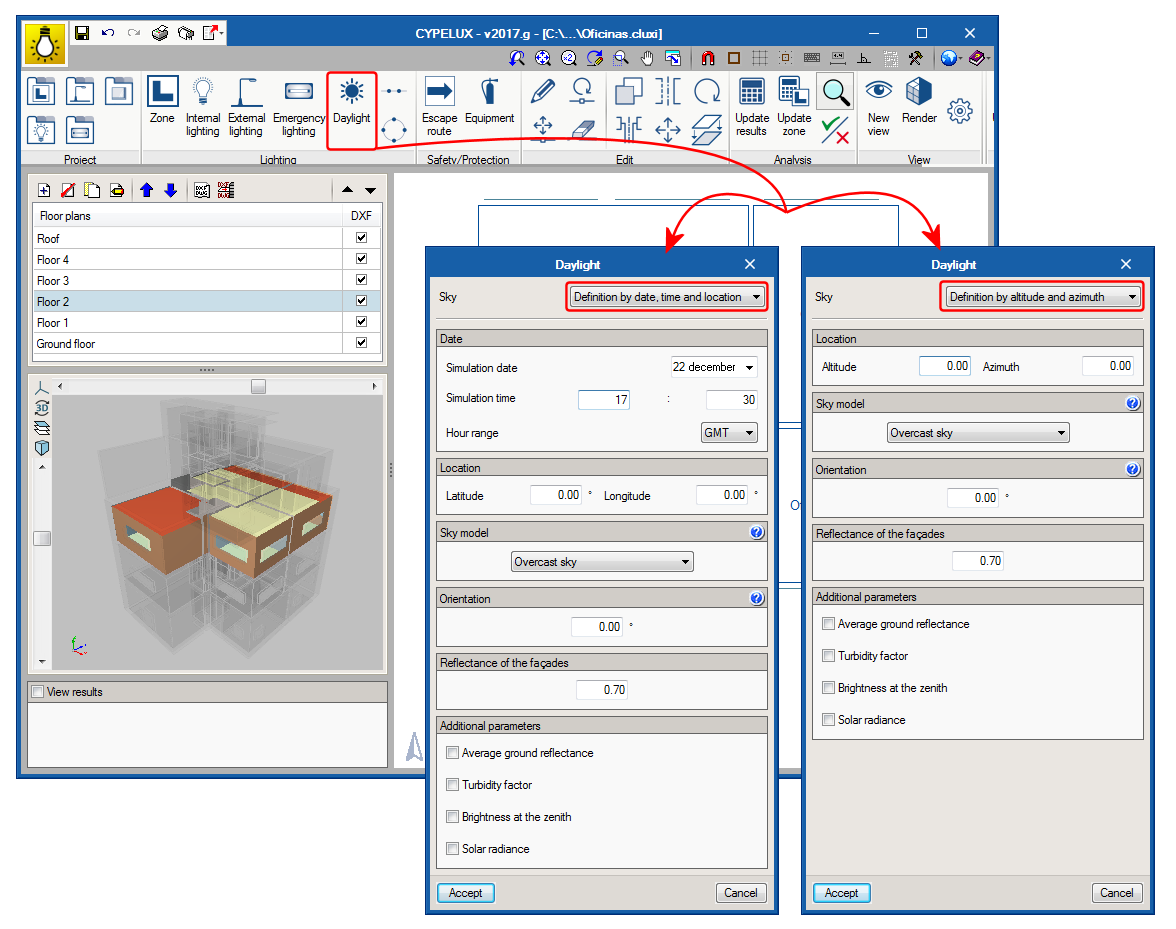
Task: Click the Emergency lighting icon
Action: coord(298,104)
